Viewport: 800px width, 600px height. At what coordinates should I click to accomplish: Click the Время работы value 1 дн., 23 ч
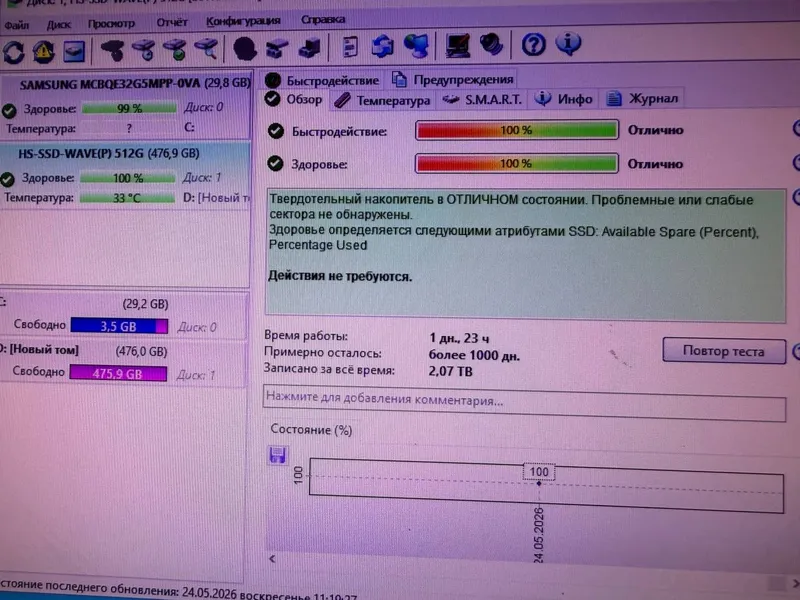(x=459, y=338)
